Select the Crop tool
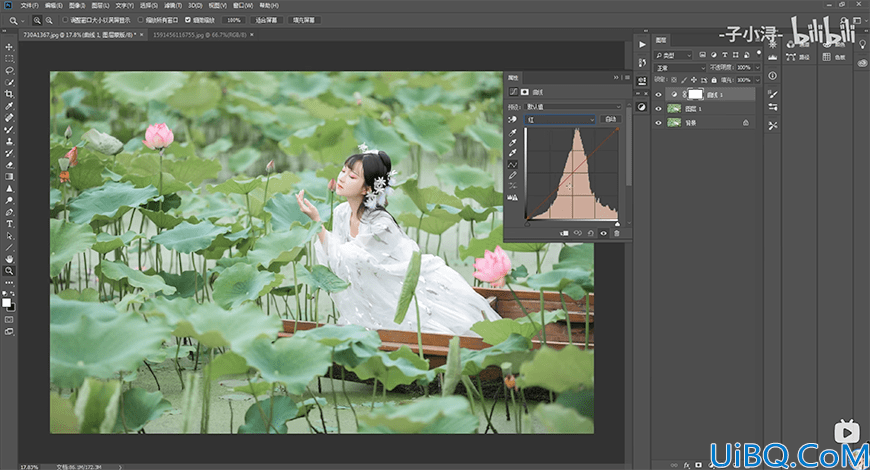This screenshot has height=470, width=870. [x=9, y=94]
